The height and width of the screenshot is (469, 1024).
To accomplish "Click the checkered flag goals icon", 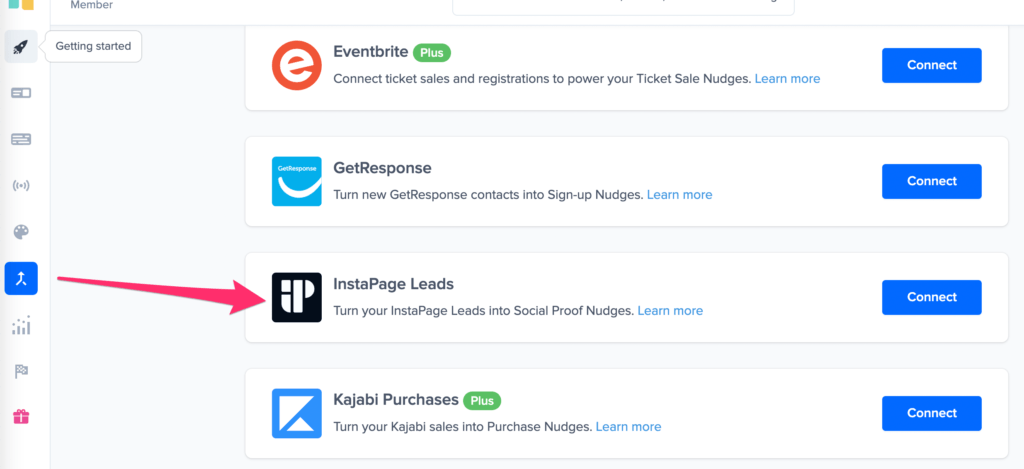I will click(x=21, y=371).
